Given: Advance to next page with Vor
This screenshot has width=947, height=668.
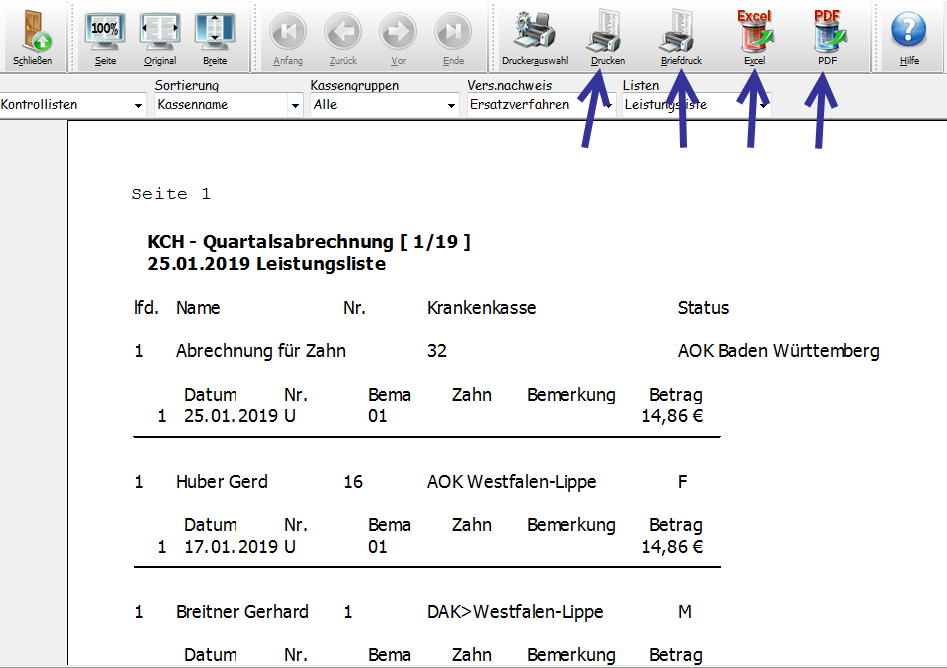Looking at the screenshot, I should pyautogui.click(x=398, y=34).
